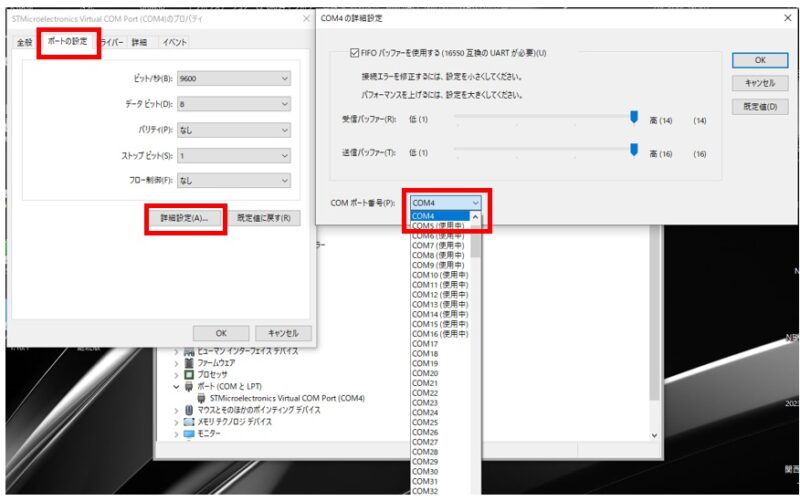Screen dimensions: 800x501
Task: Click the STMicroelectronics Virtual COM Port device icon
Action: coord(201,398)
